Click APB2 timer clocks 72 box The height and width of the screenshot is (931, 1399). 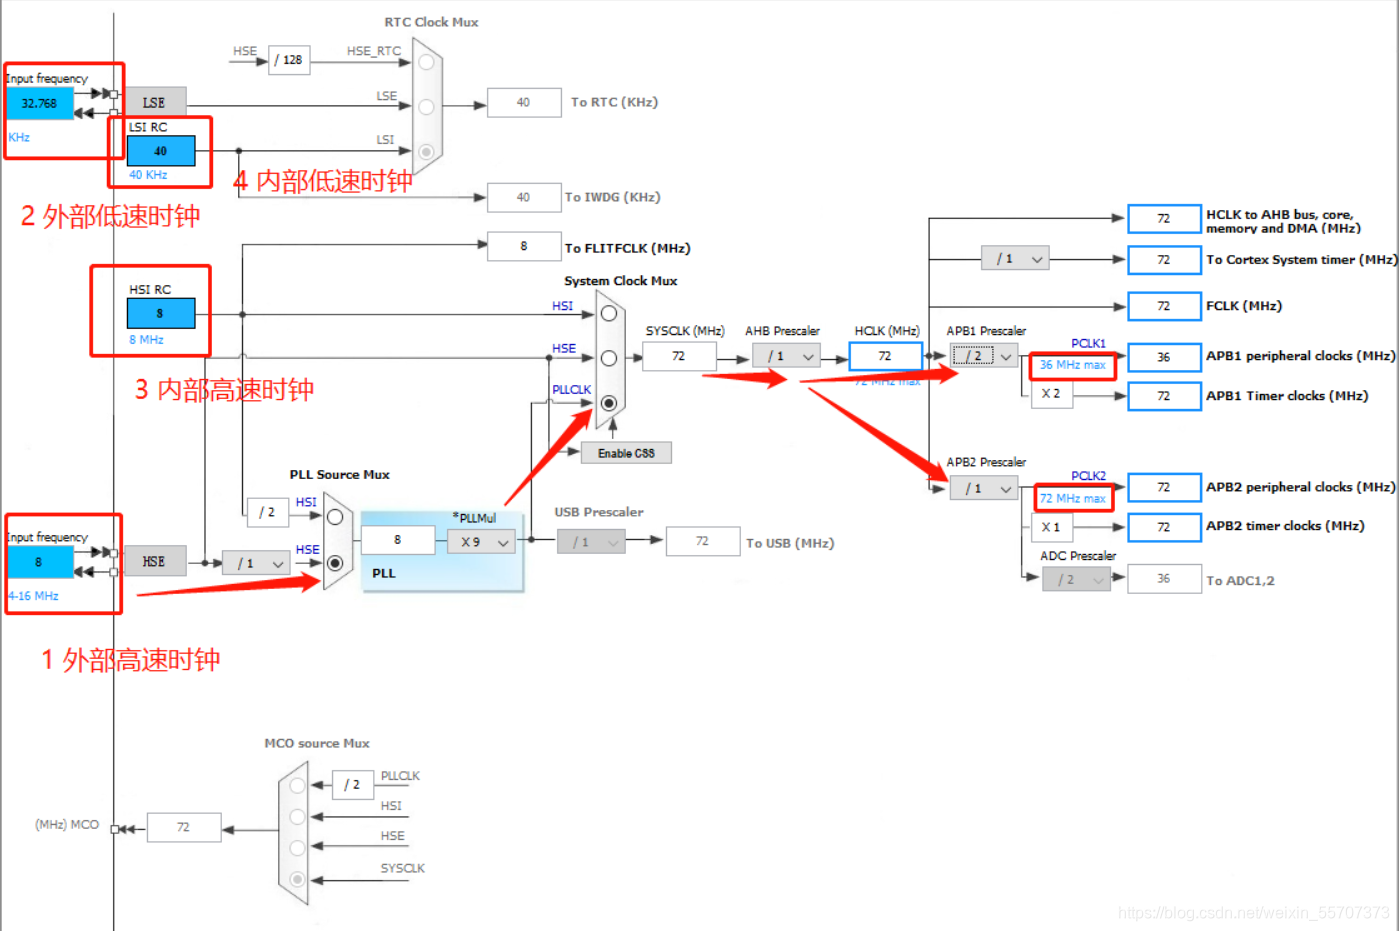[x=1164, y=527]
